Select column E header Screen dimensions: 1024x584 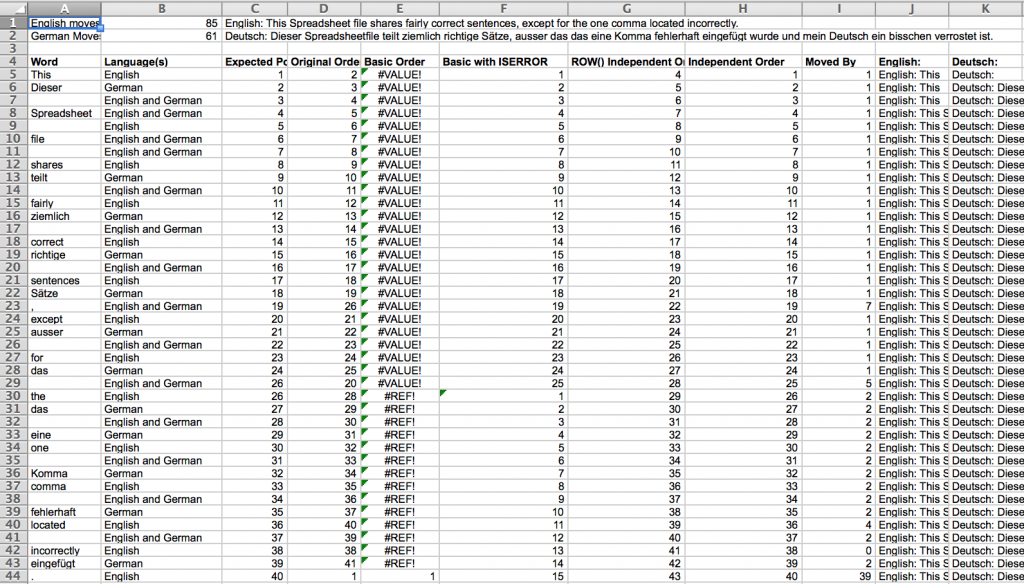tap(400, 8)
